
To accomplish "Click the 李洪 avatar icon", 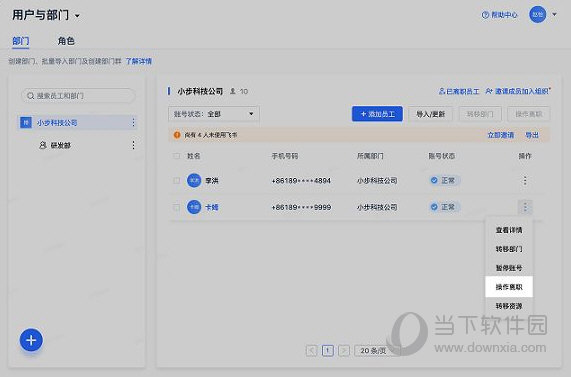I will 194,180.
